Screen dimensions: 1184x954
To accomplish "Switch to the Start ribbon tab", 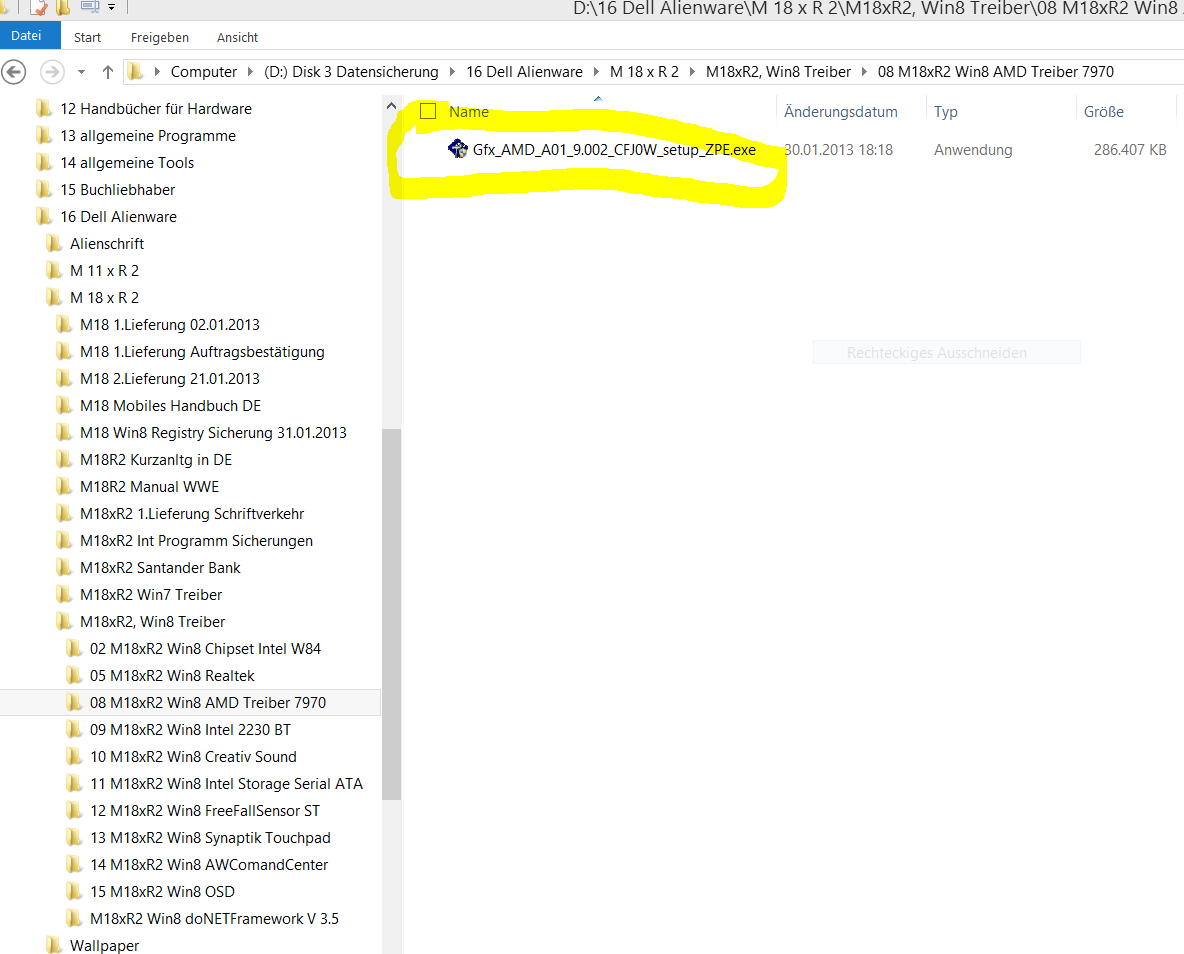I will (88, 37).
